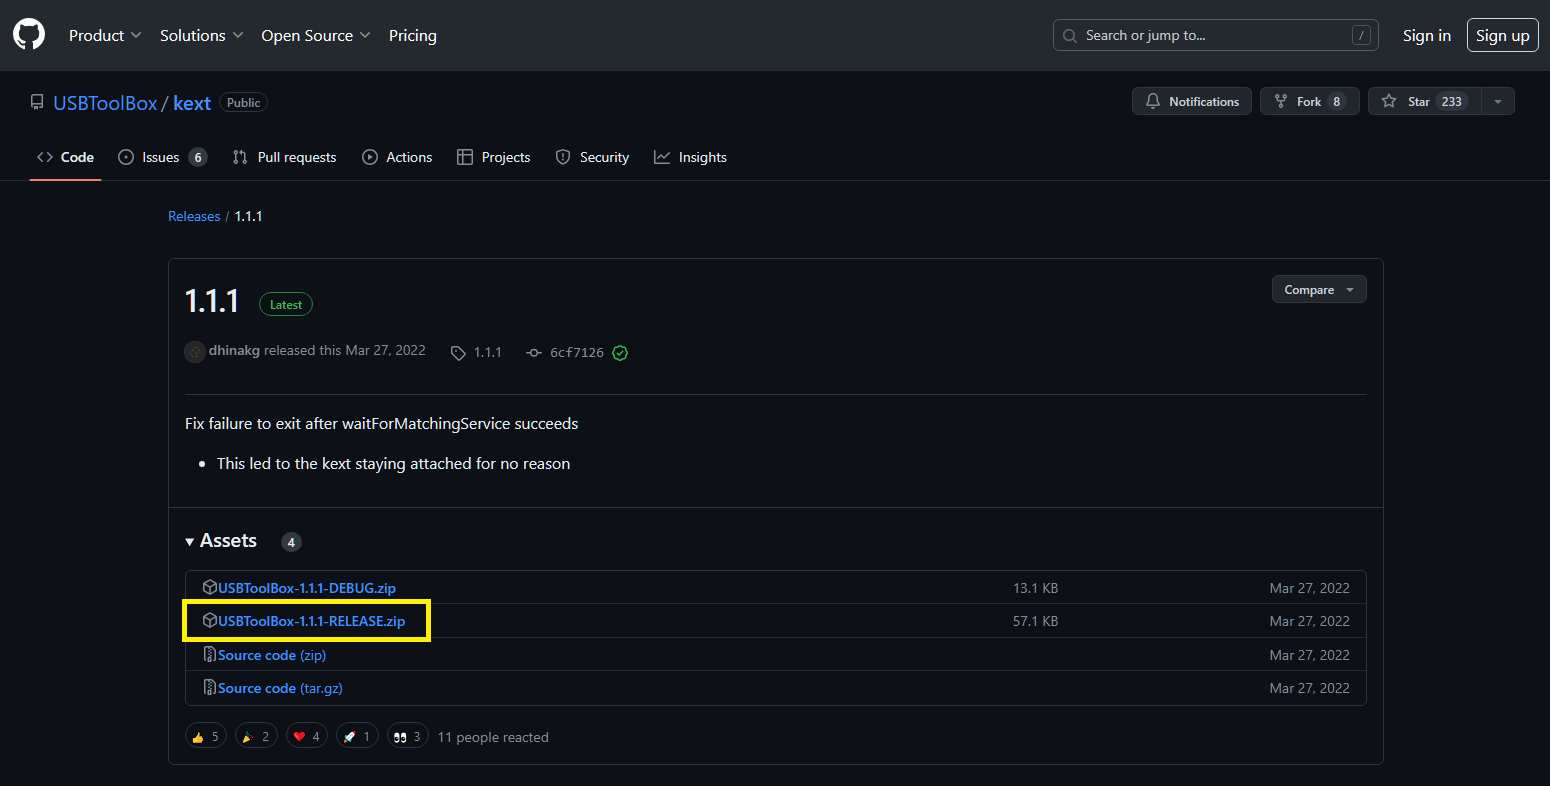This screenshot has height=786, width=1550.
Task: Click the Notifications button
Action: click(1192, 101)
